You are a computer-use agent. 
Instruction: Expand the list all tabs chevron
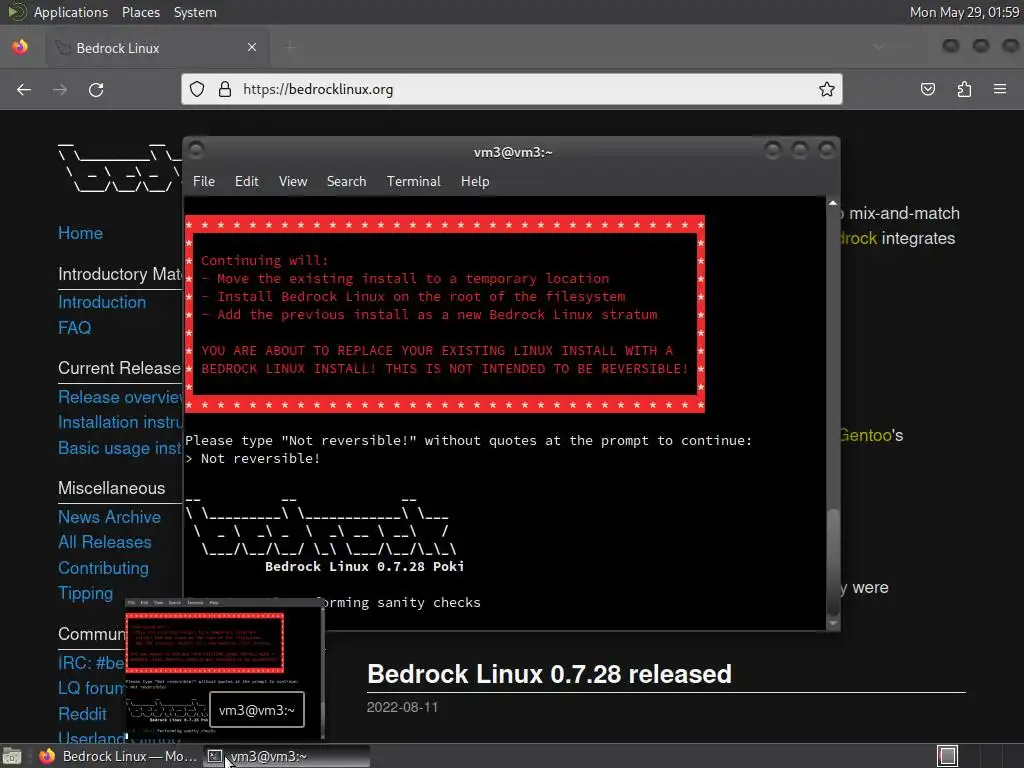(x=879, y=47)
